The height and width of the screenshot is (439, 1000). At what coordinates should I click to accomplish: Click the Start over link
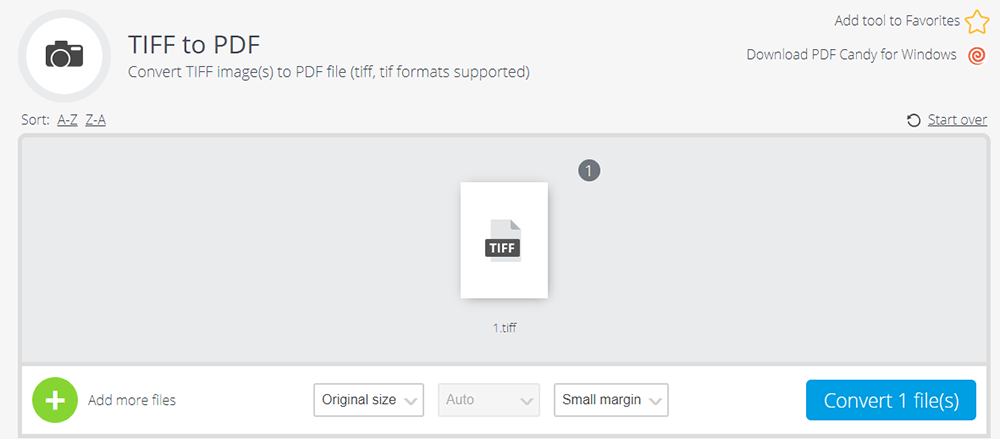[957, 120]
